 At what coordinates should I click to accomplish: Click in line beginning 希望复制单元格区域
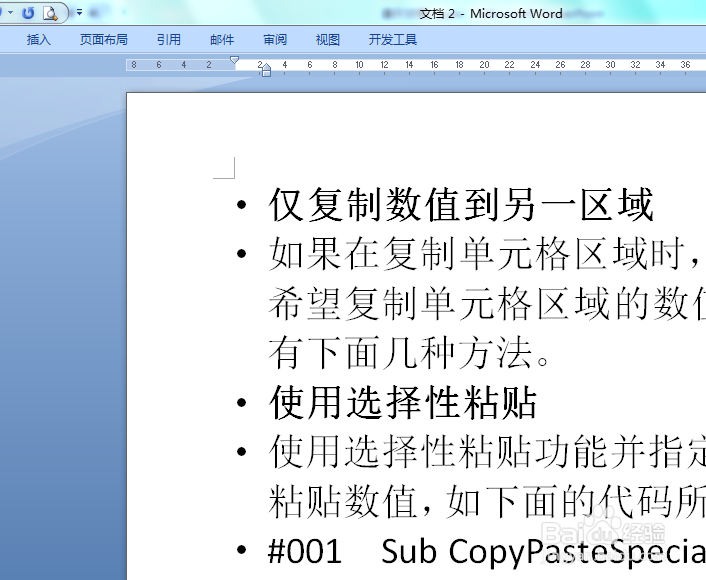[487, 303]
